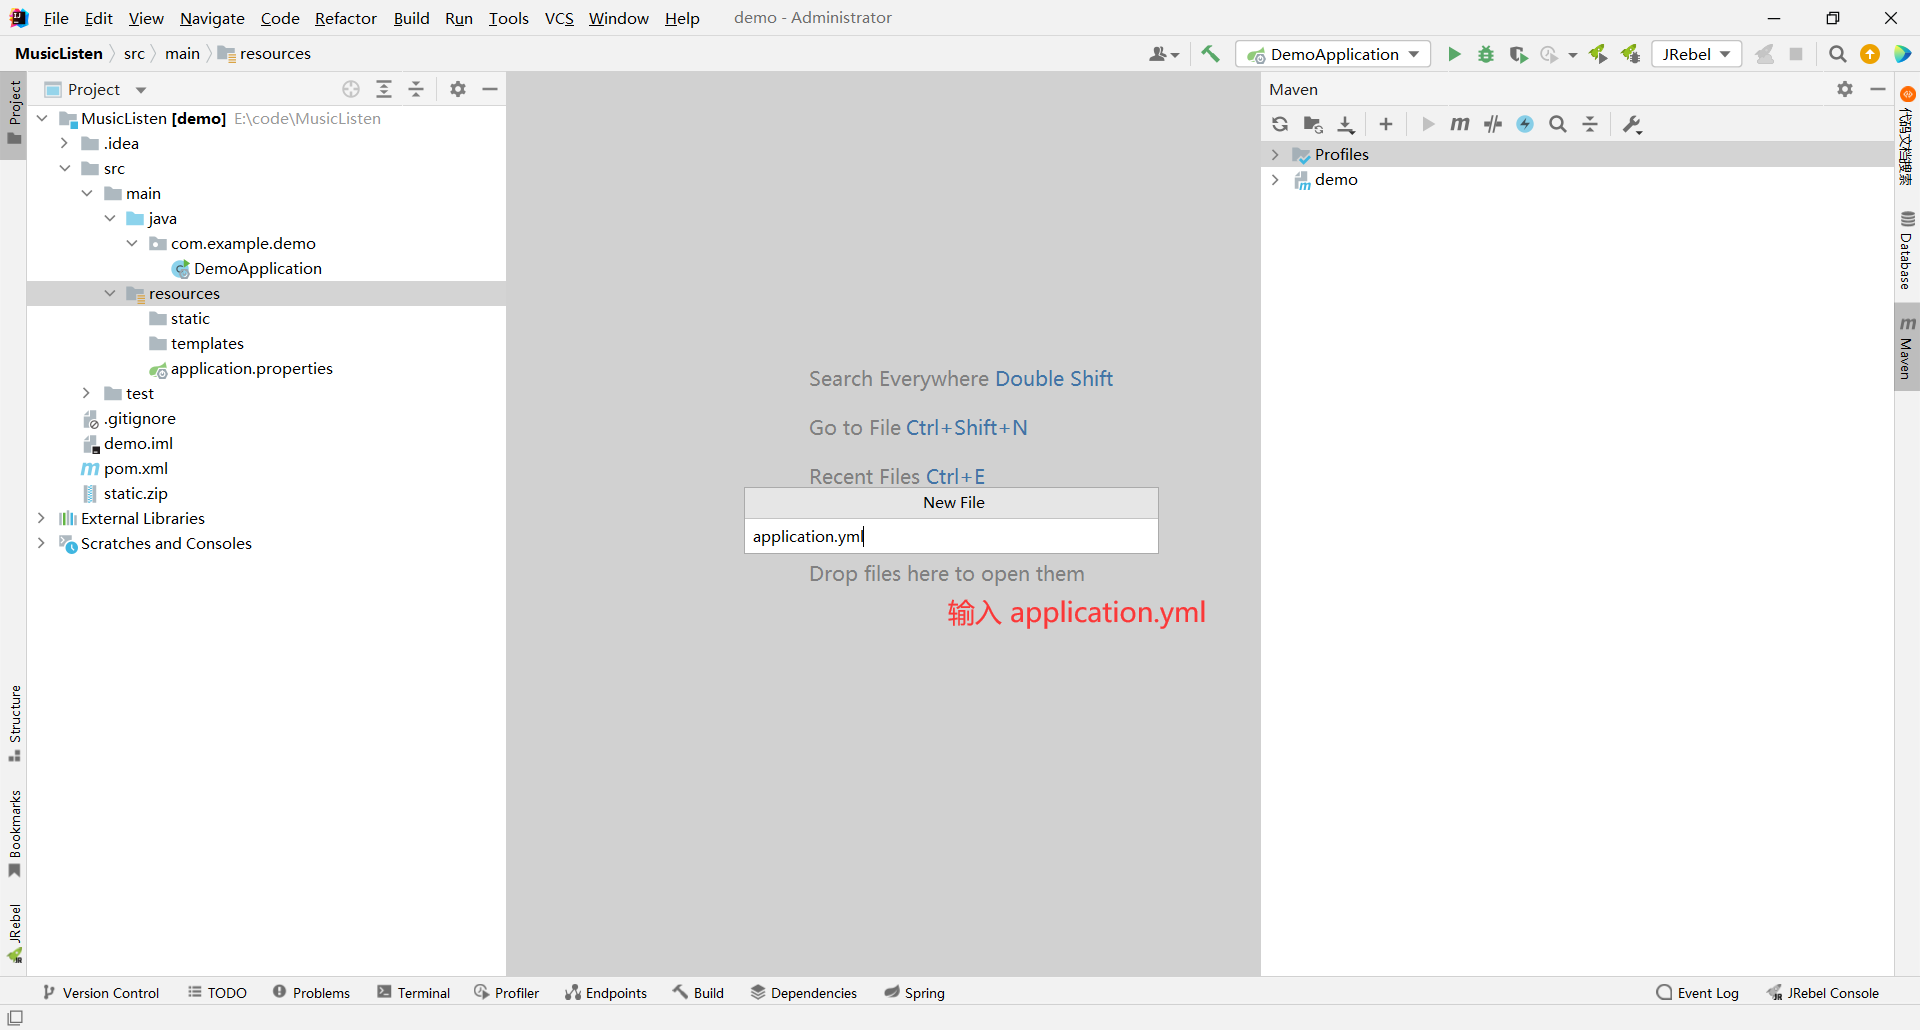Image resolution: width=1920 pixels, height=1030 pixels.
Task: Open Project panel gear options
Action: [458, 89]
